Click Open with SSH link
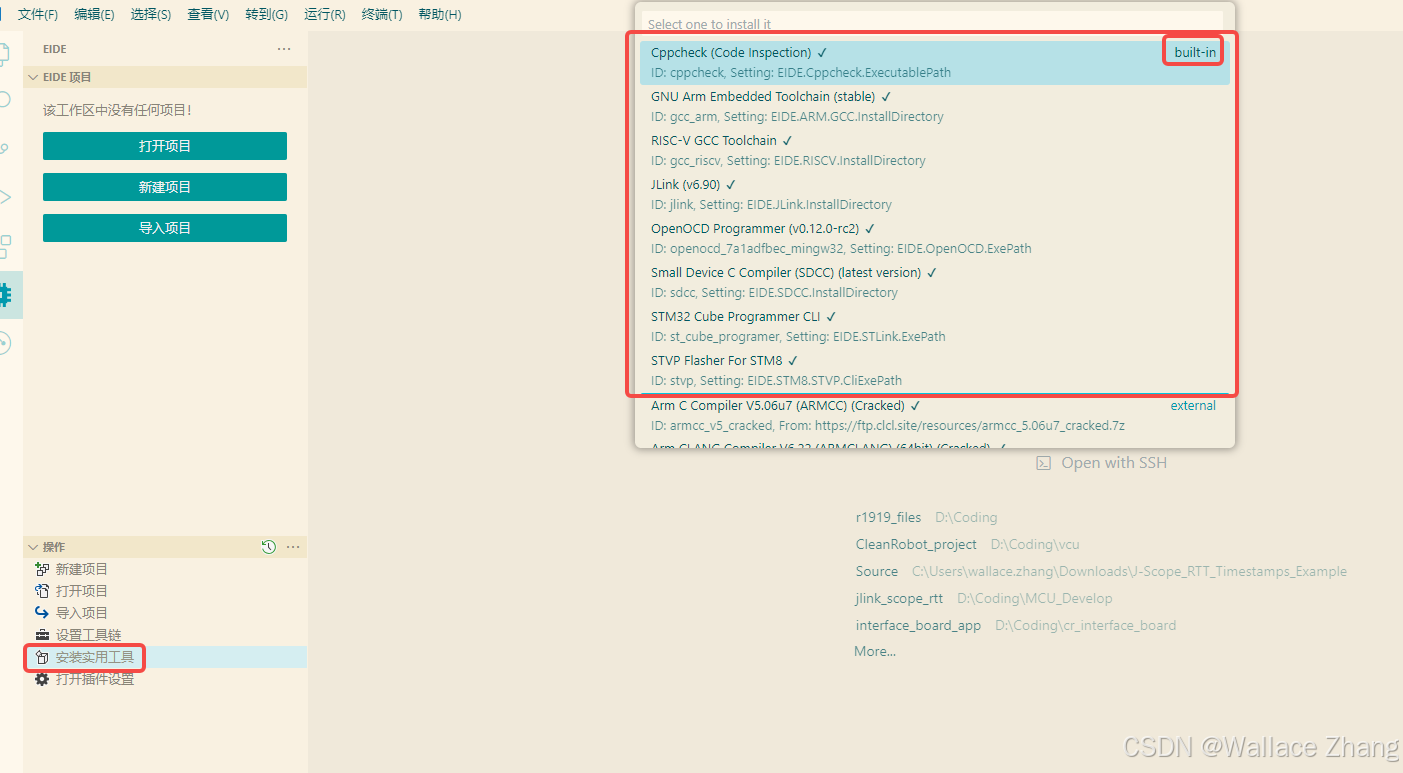1403x773 pixels. coord(1114,463)
